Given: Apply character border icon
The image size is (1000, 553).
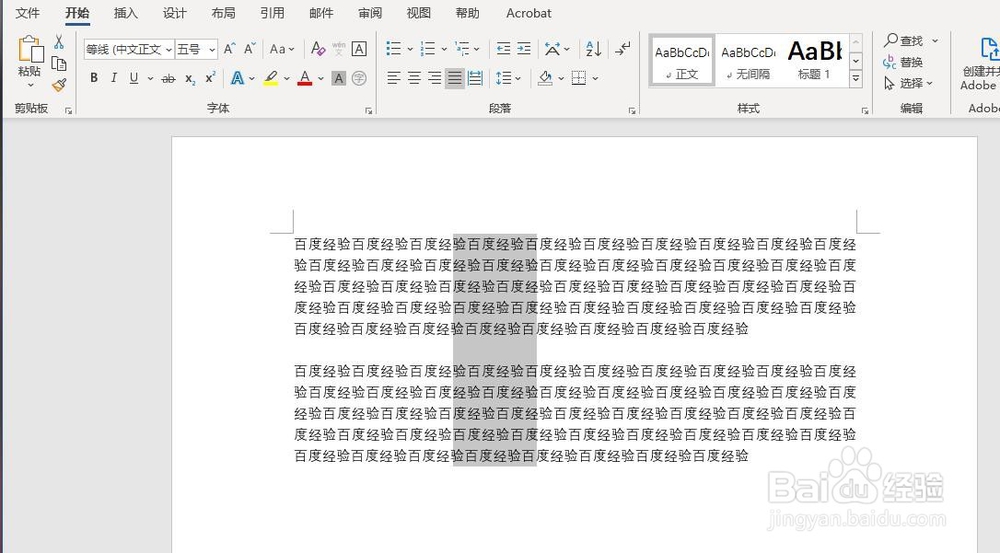Looking at the screenshot, I should pyautogui.click(x=359, y=49).
